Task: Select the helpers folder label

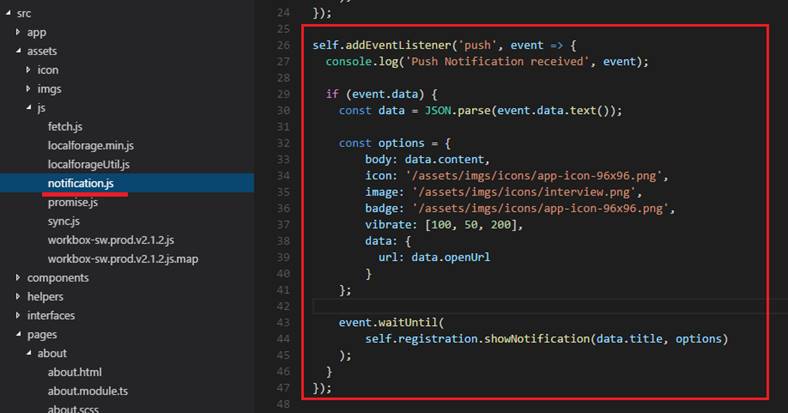Action: (x=45, y=297)
